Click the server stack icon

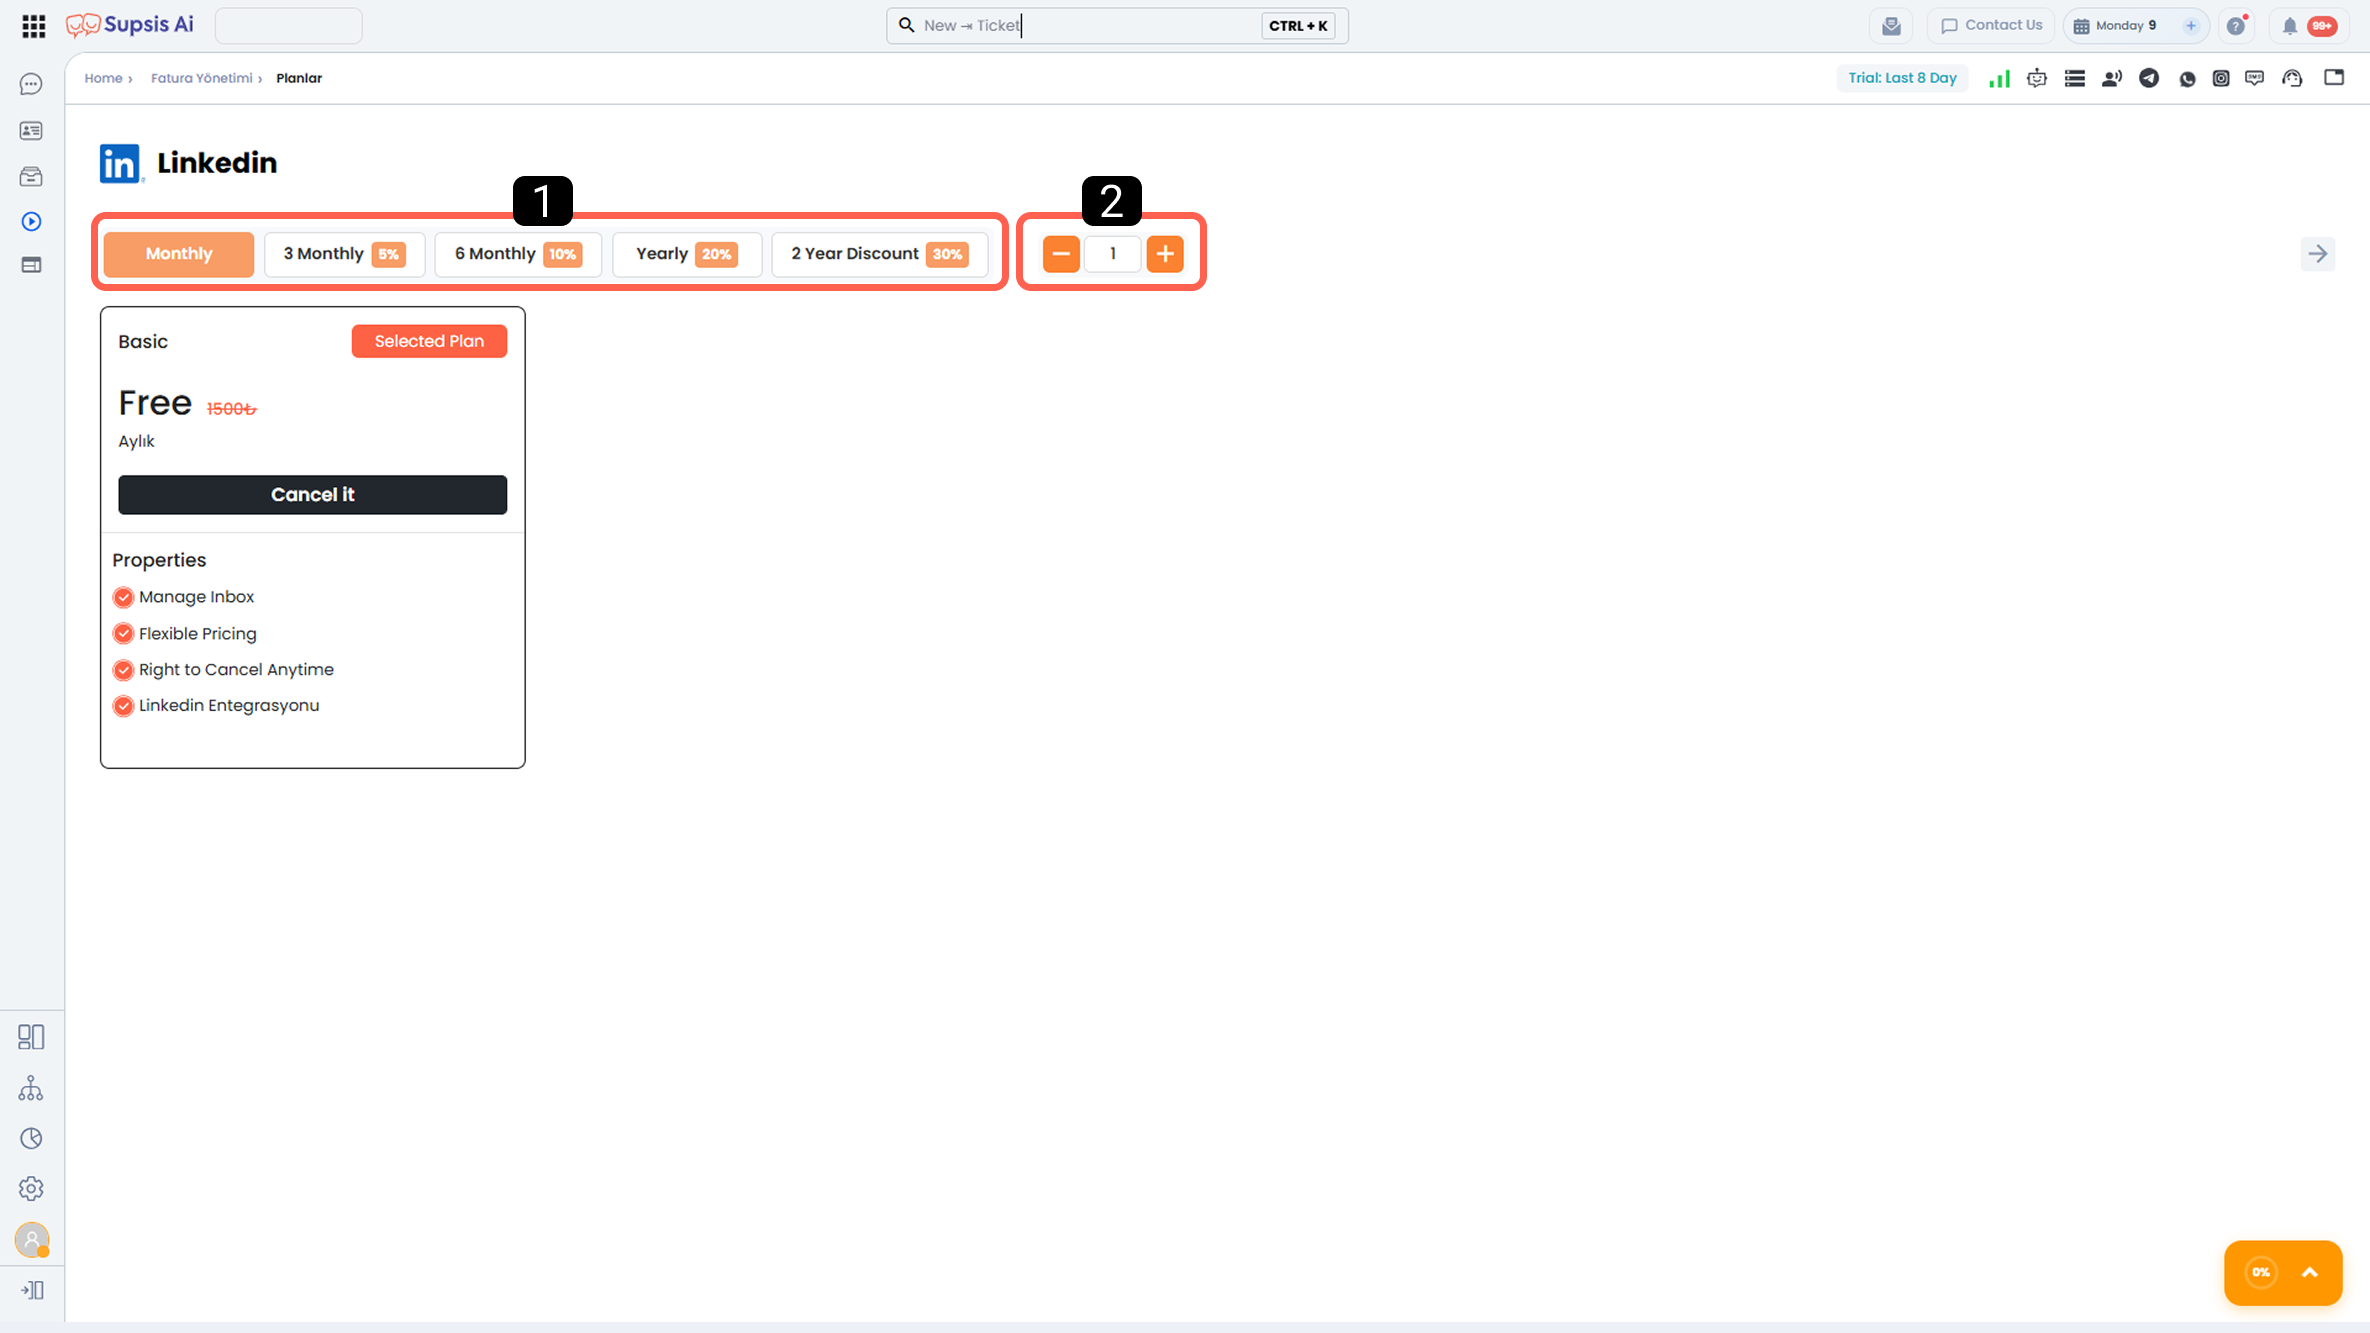tap(2075, 78)
